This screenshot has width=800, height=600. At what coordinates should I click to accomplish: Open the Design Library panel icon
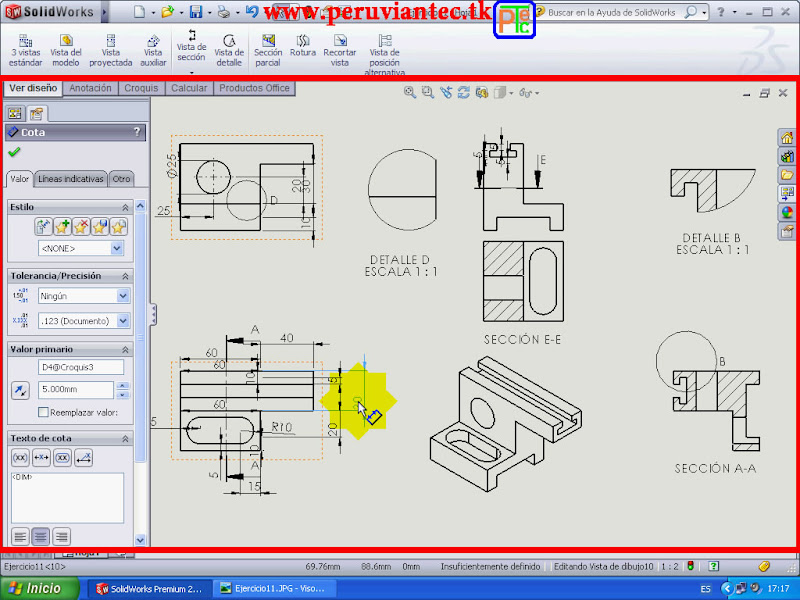point(787,156)
